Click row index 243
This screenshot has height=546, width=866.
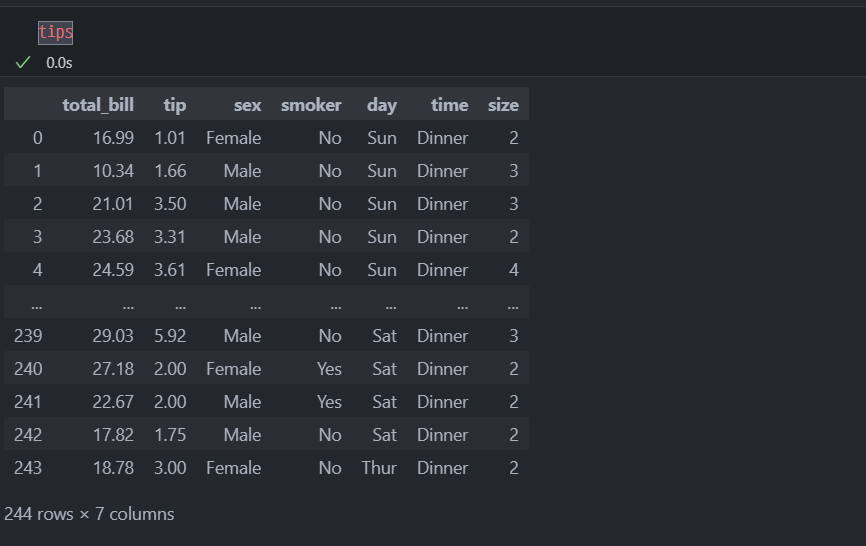(28, 468)
